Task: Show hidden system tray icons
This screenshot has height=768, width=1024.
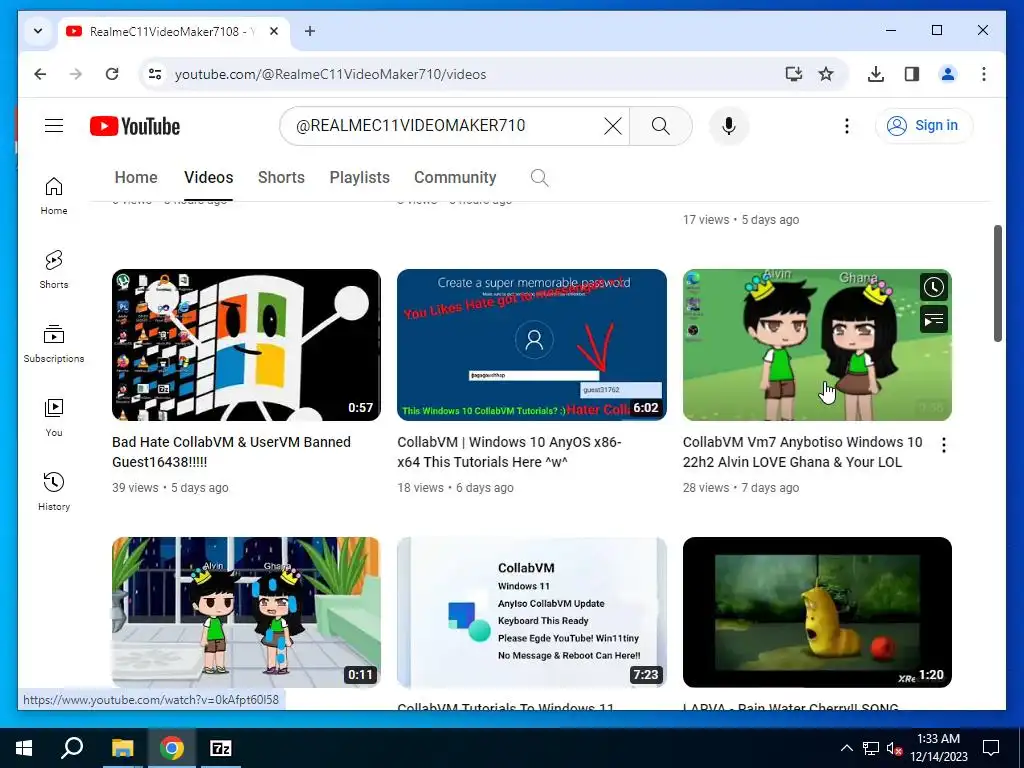Action: [x=846, y=748]
